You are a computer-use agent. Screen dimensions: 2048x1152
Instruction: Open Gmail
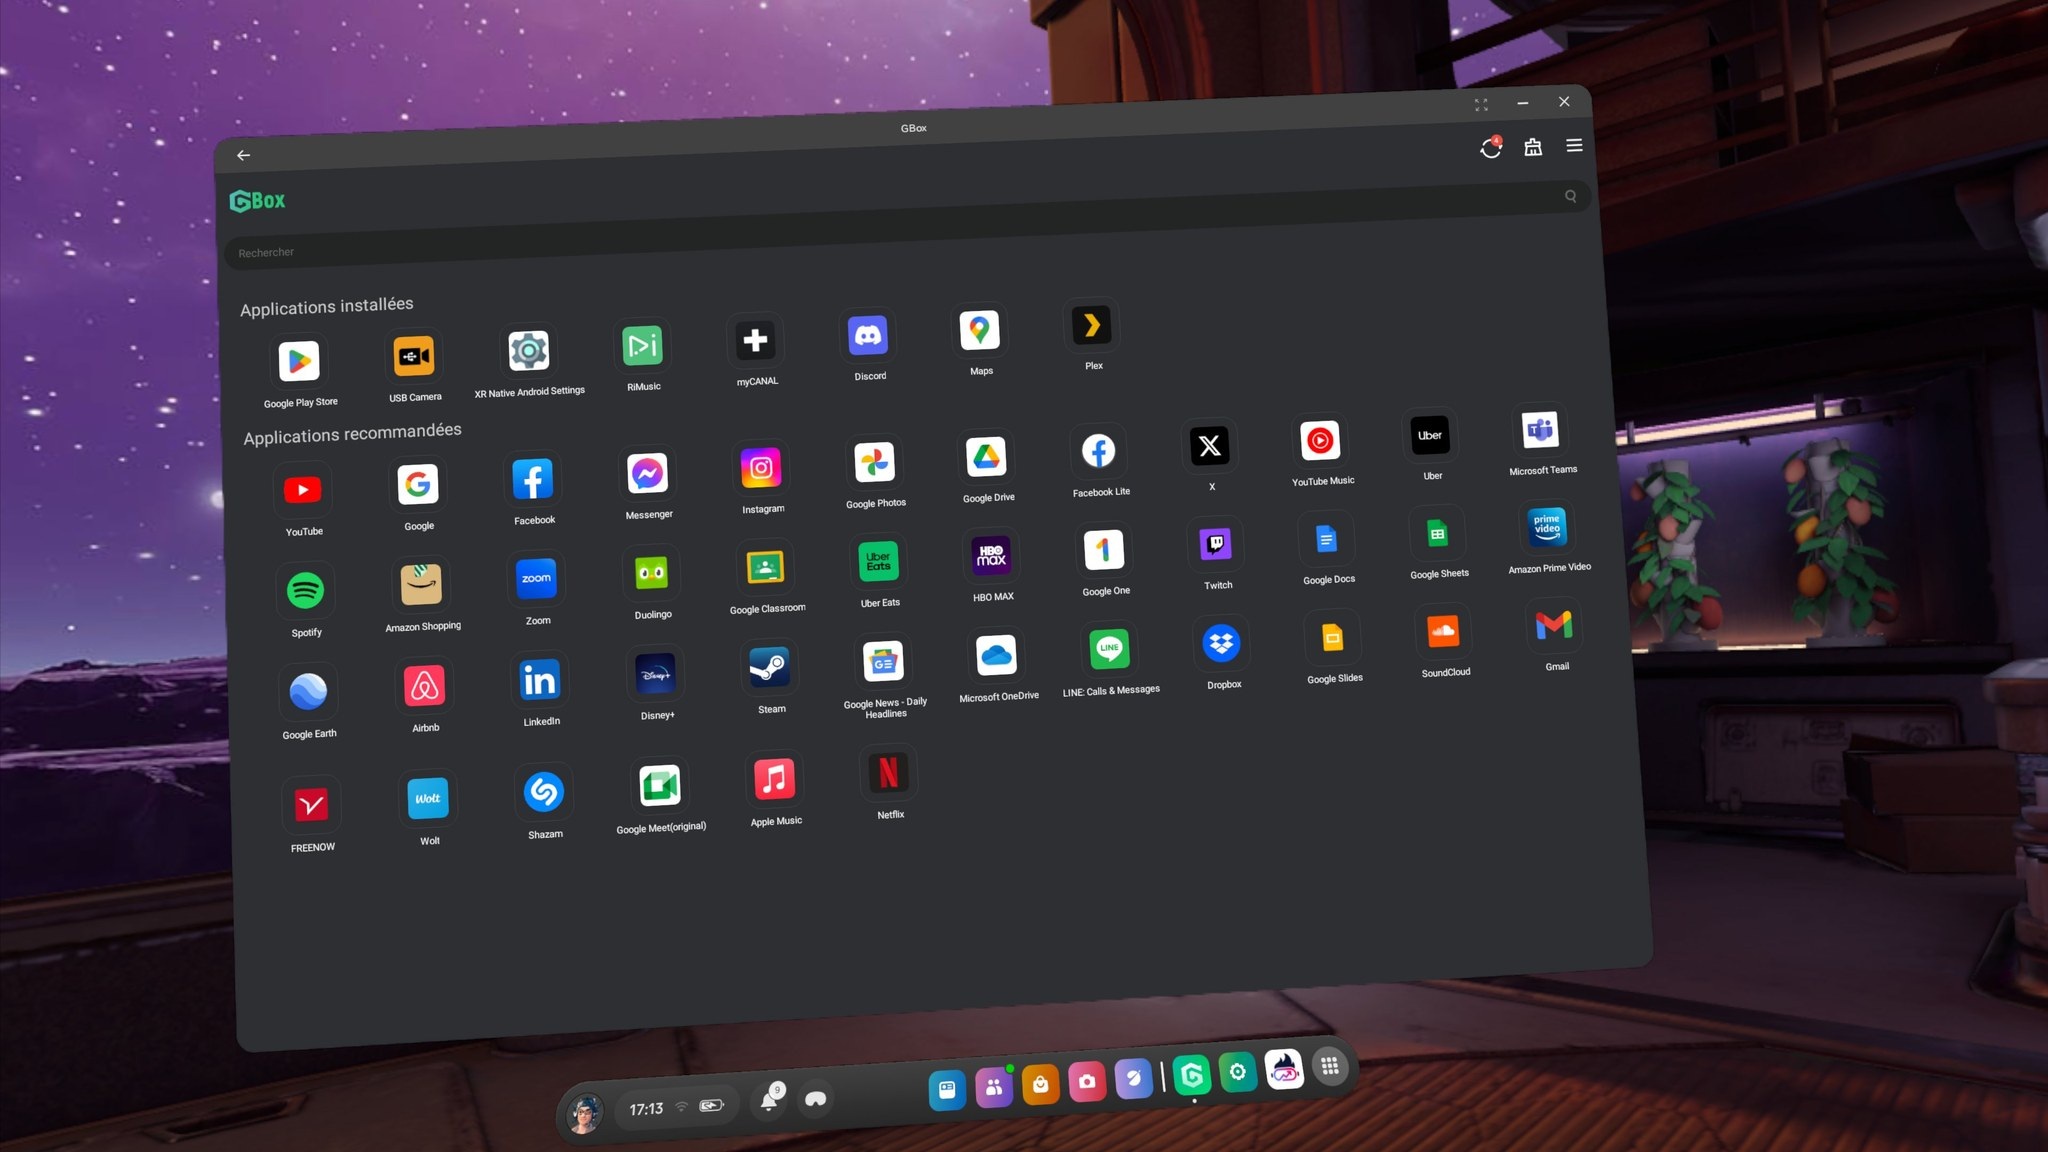point(1554,625)
